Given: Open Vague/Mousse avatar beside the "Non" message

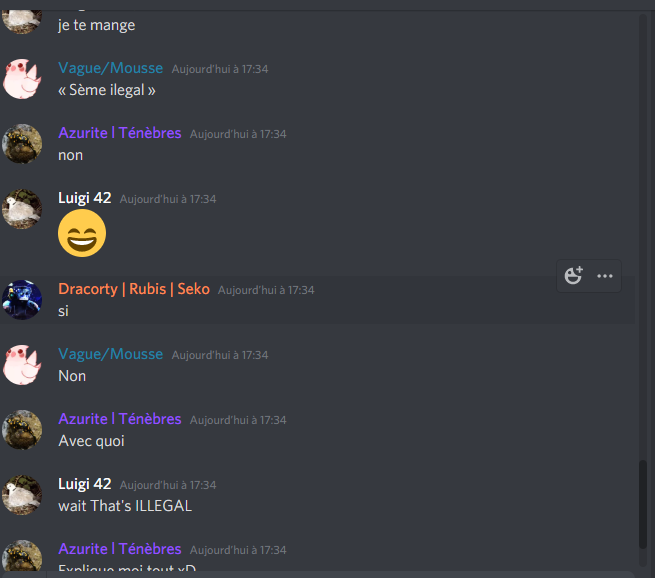Looking at the screenshot, I should 22,365.
